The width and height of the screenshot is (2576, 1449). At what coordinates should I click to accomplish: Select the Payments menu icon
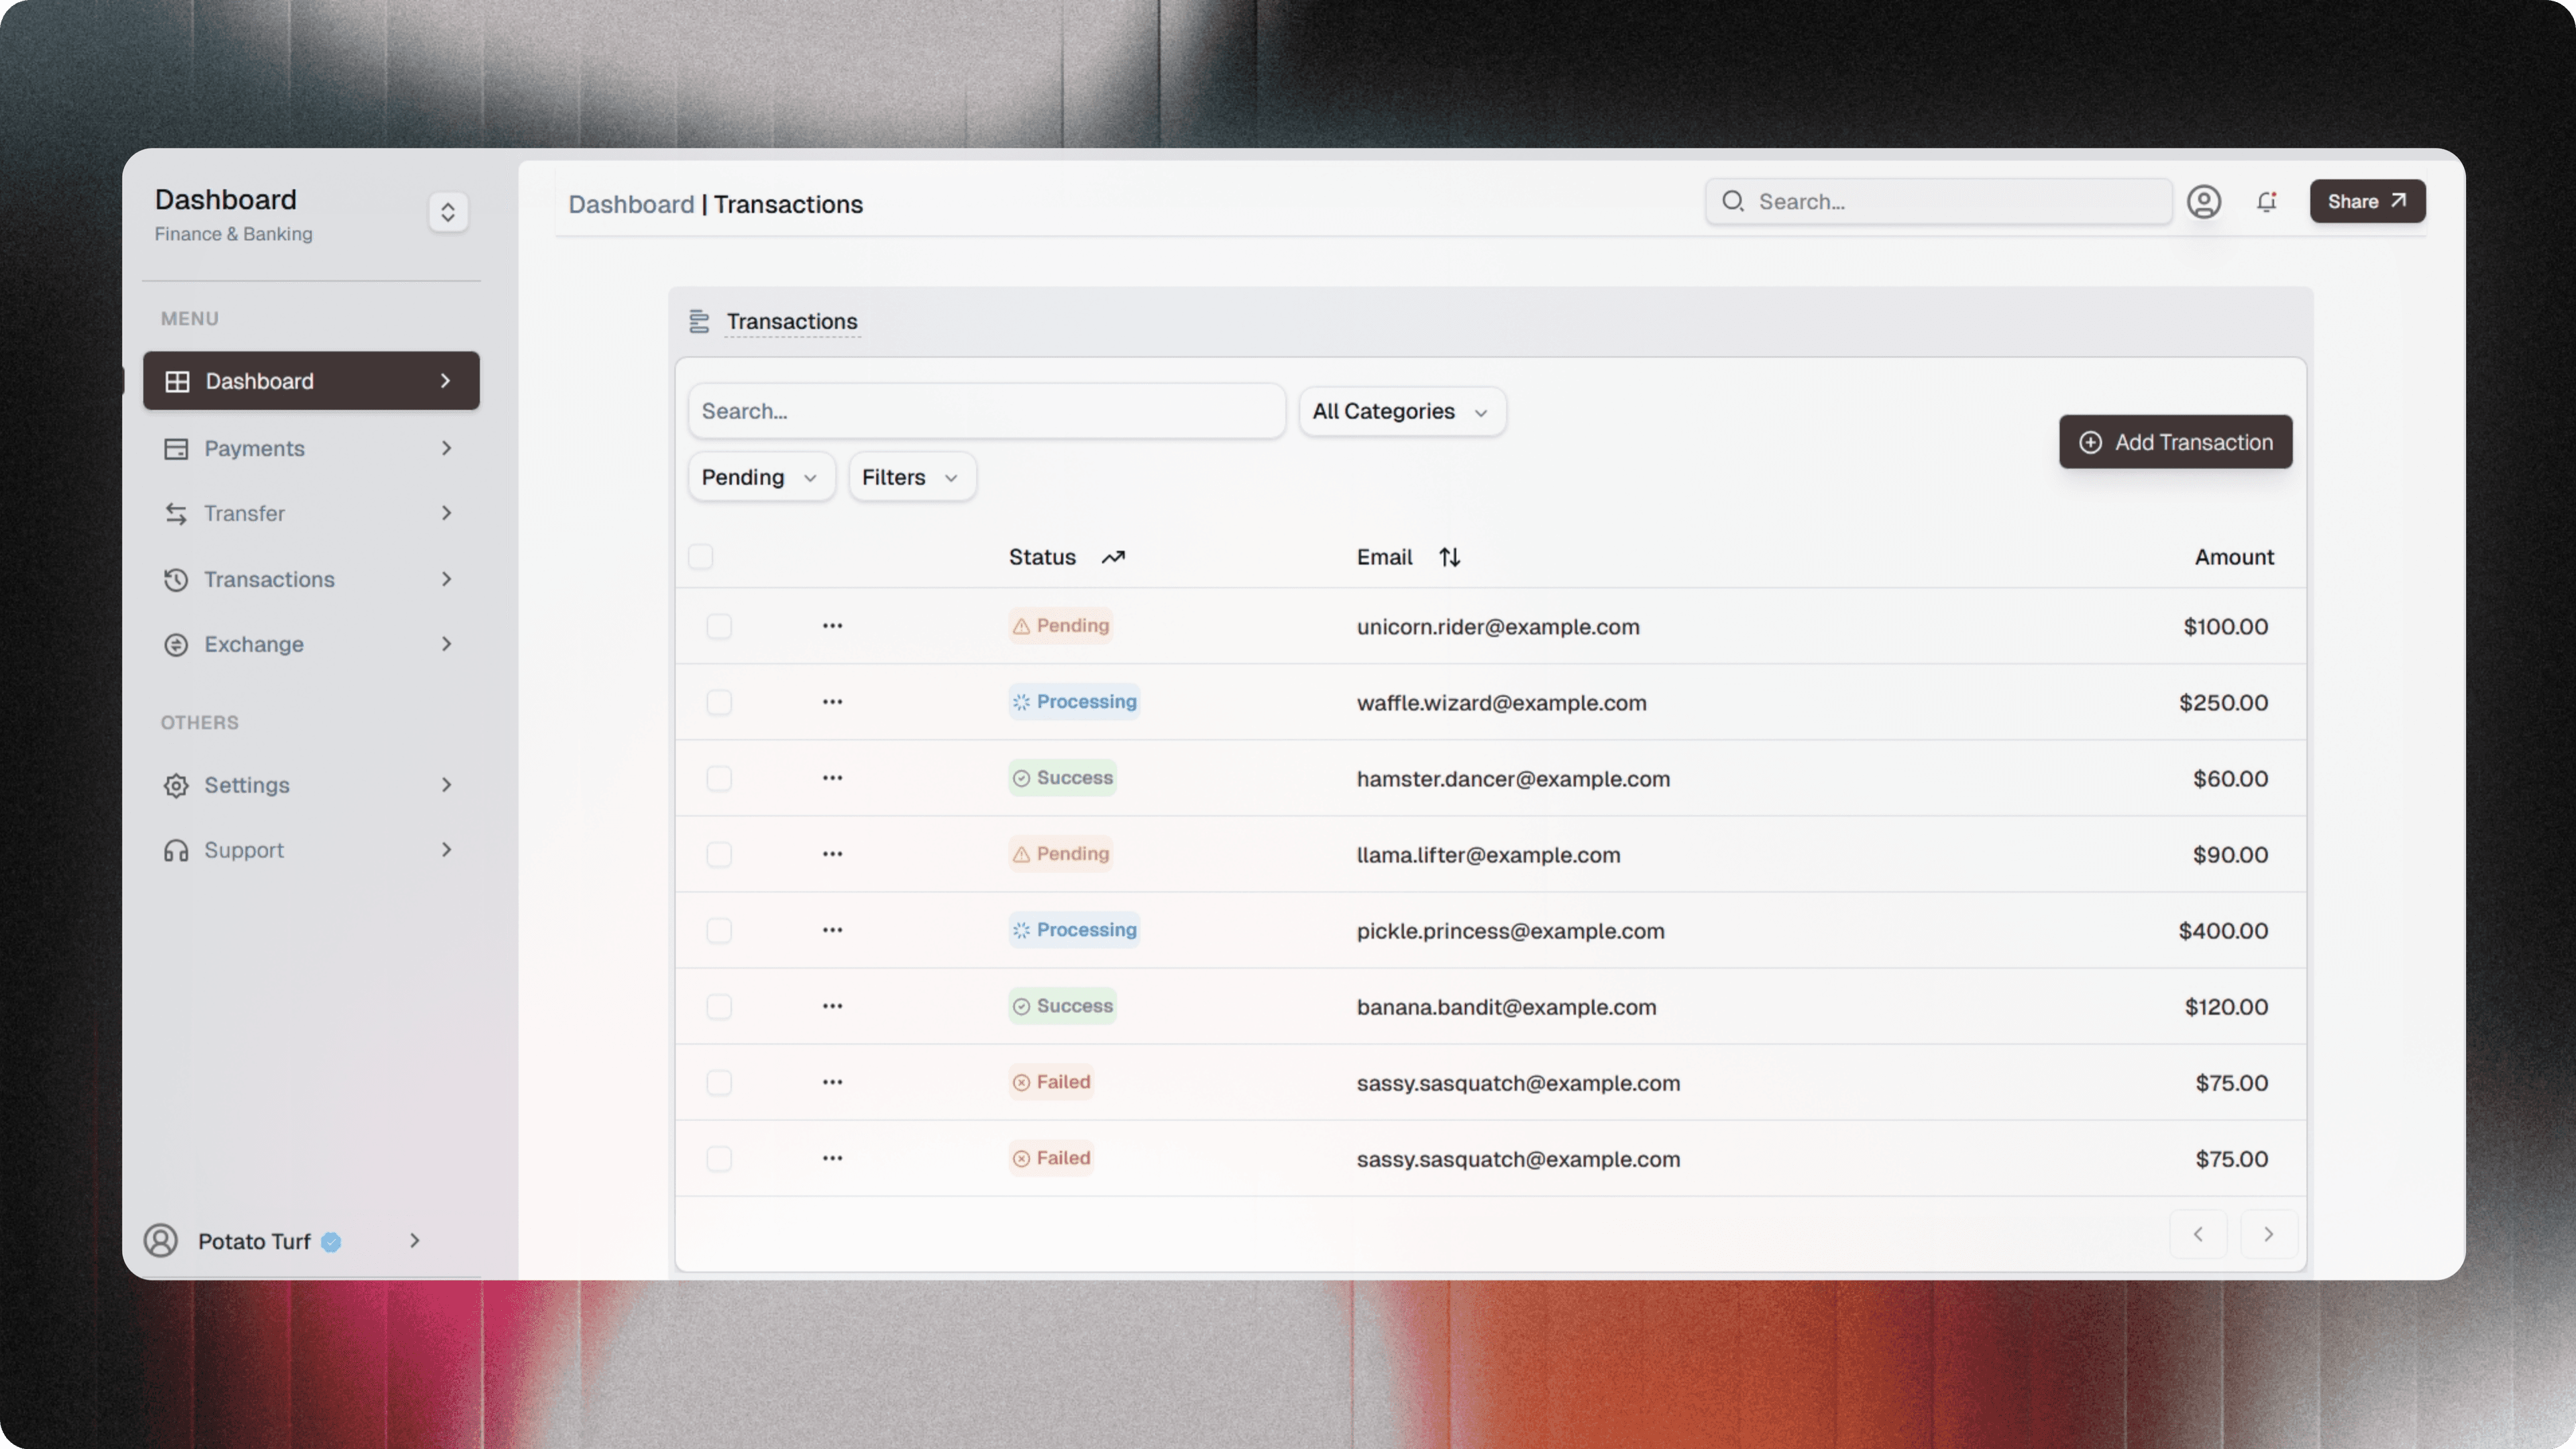coord(176,448)
